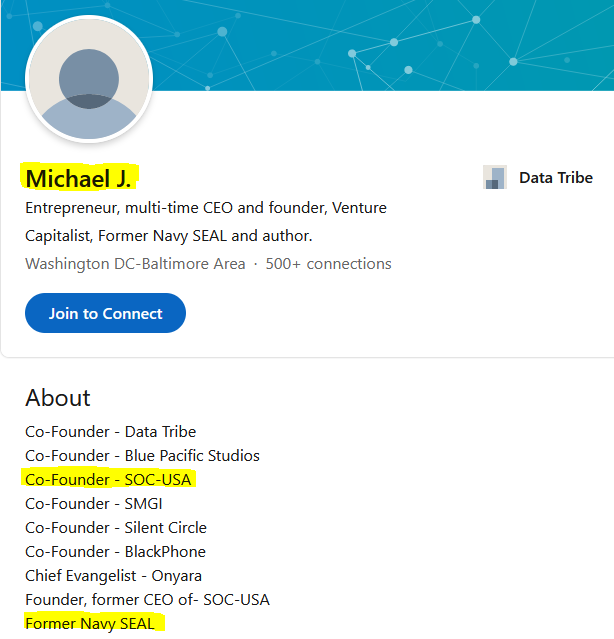Select the Co-Founder - SMGI line
The image size is (614, 639).
[94, 504]
